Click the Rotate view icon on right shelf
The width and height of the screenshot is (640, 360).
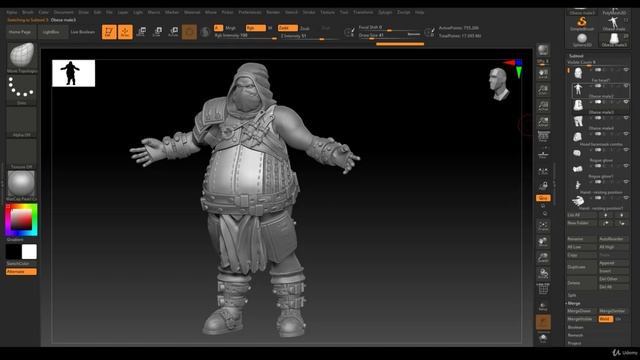click(x=543, y=273)
